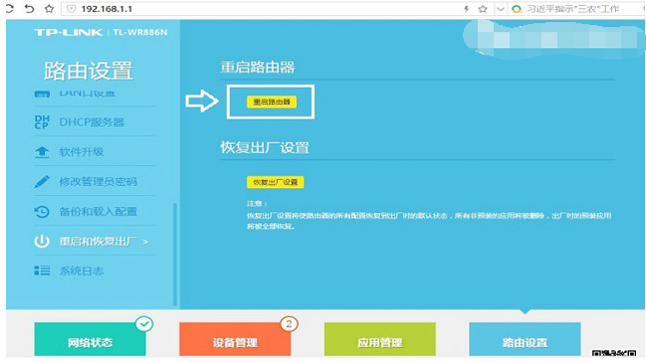Open 修改管理员密码 menu item
Screen dimensions: 646x362
98,182
